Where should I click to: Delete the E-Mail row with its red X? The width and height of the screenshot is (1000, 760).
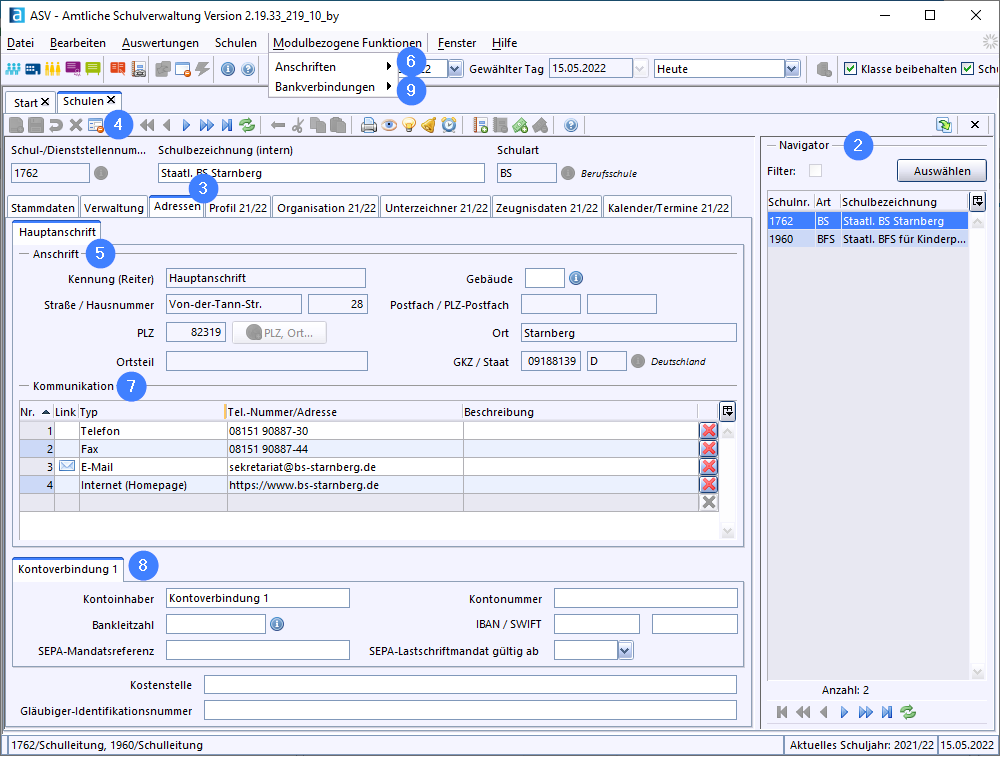coord(709,467)
